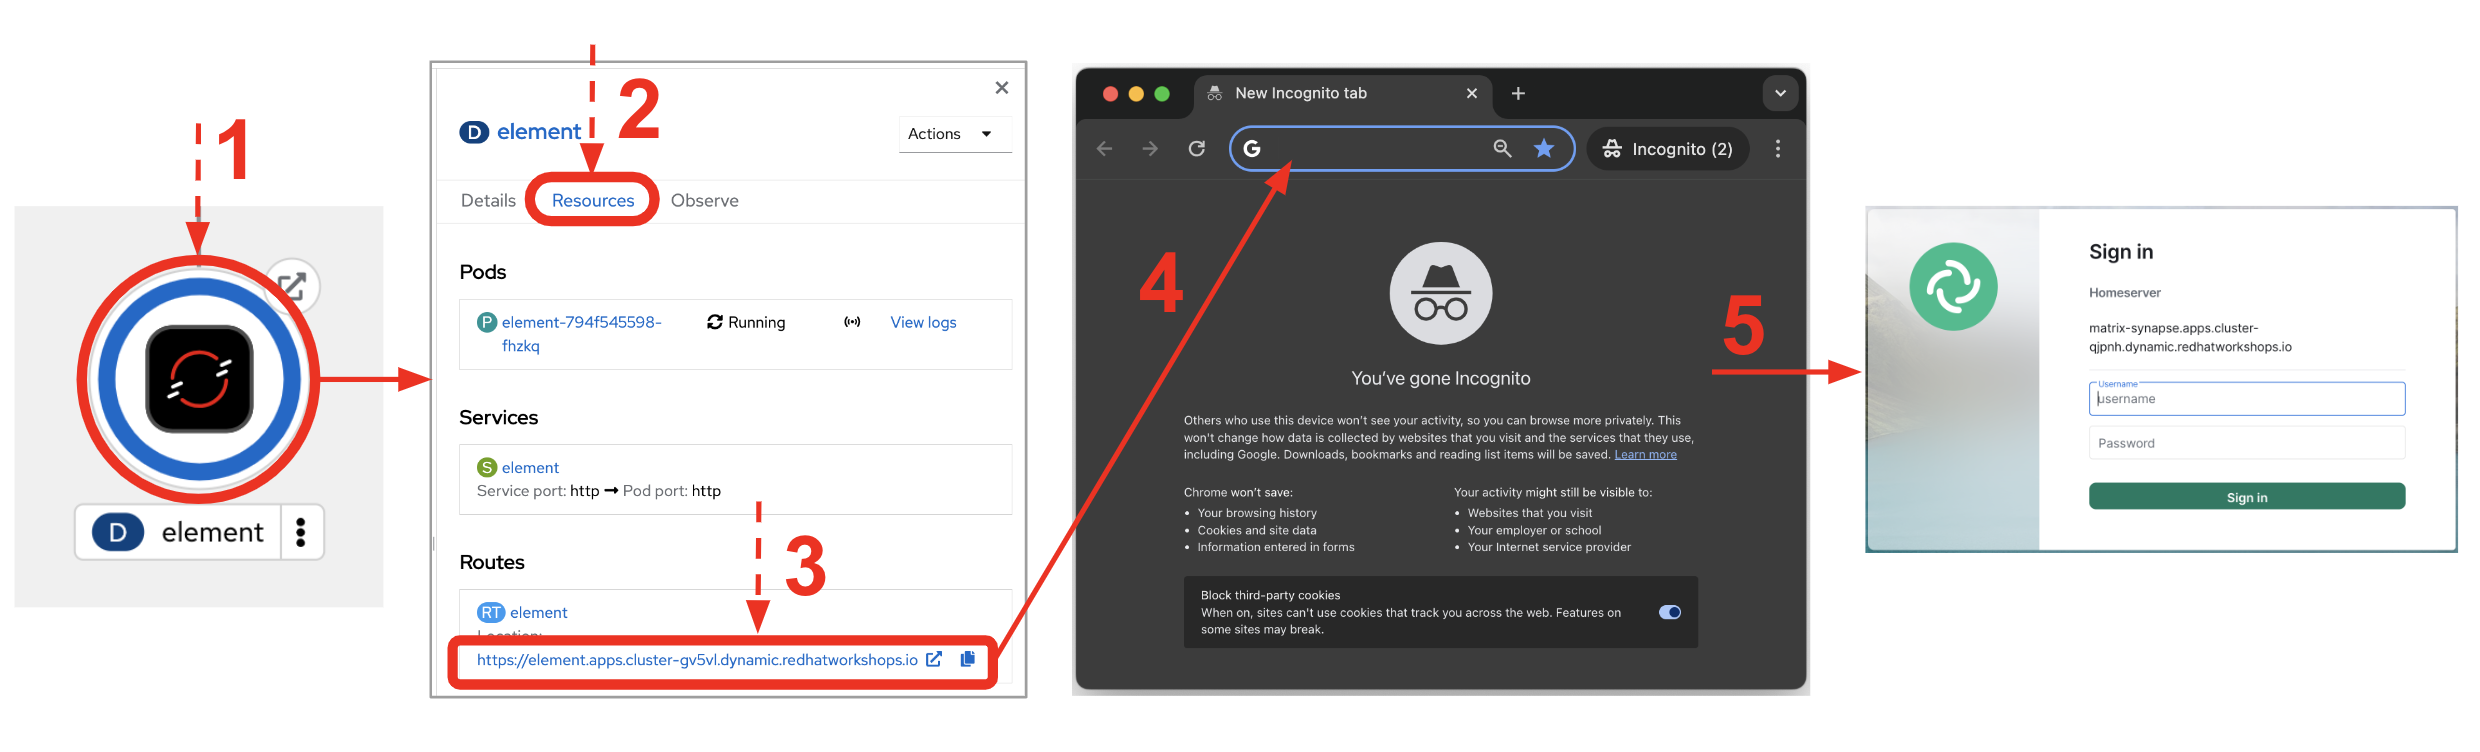This screenshot has width=2480, height=752.
Task: Click the matrix-synapse homeserver address text
Action: [x=2189, y=337]
